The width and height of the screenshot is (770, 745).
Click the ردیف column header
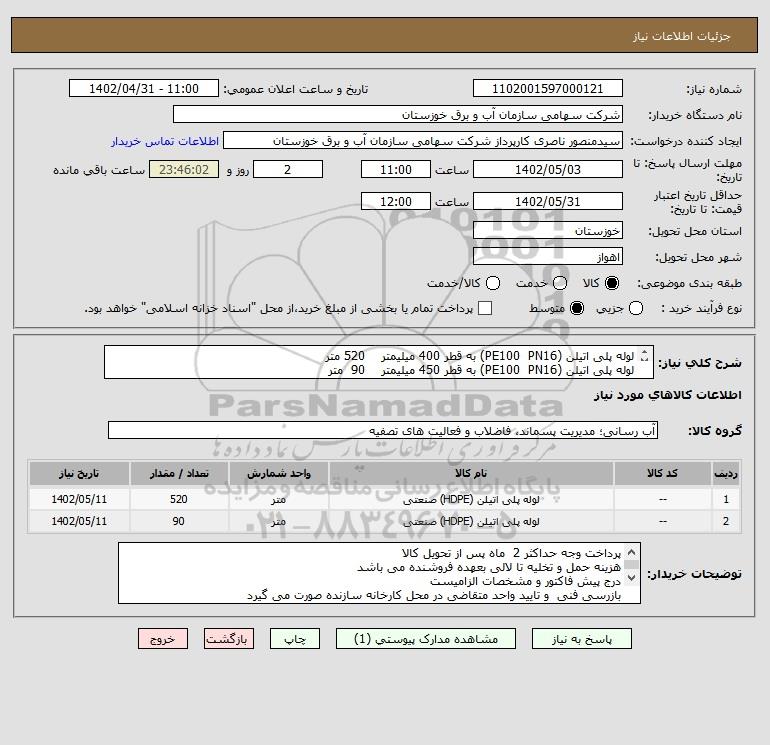(726, 473)
